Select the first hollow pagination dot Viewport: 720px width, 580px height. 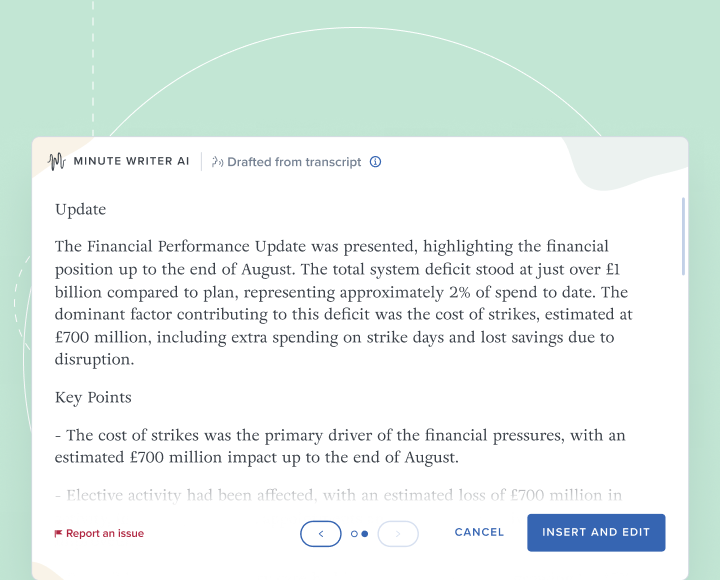tap(354, 534)
